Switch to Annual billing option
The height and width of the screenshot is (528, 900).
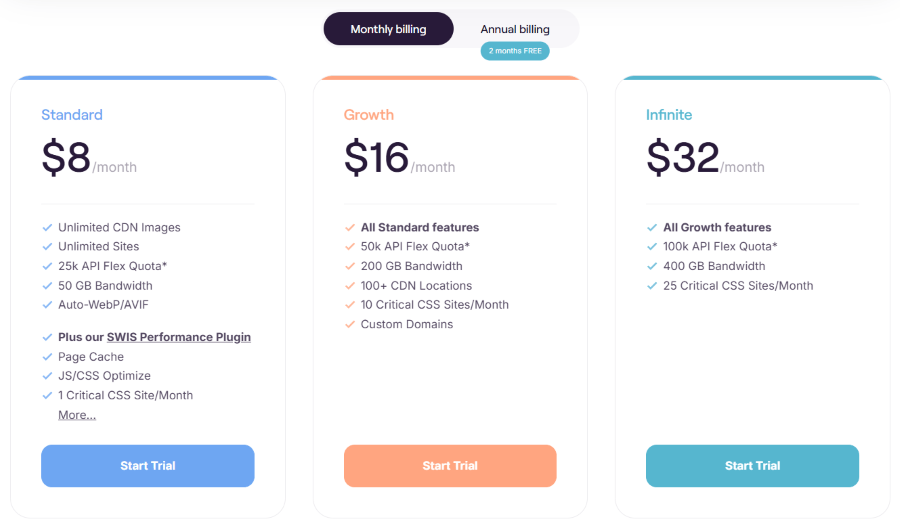515,29
